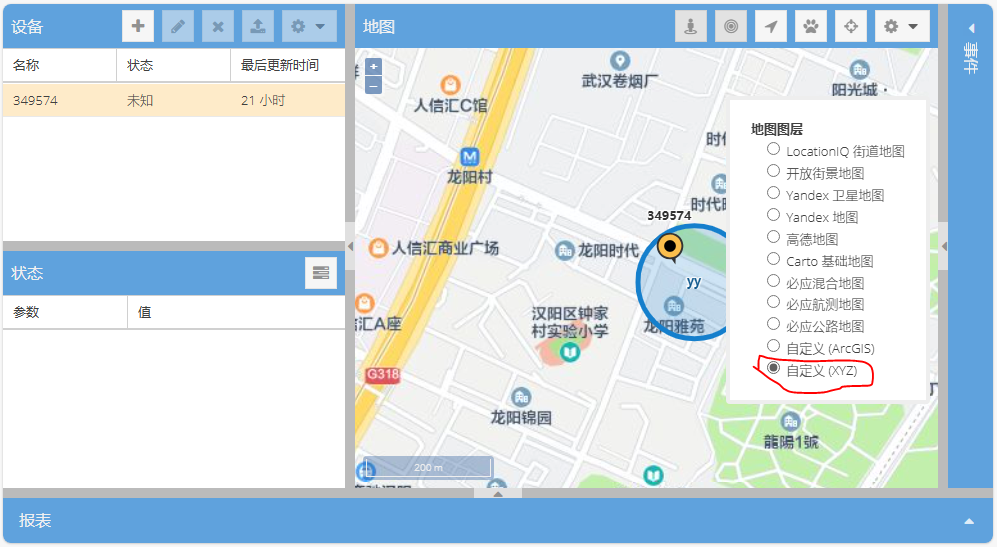997x547 pixels.
Task: Click the 武汉卷烟厂 location pin
Action: pos(620,62)
